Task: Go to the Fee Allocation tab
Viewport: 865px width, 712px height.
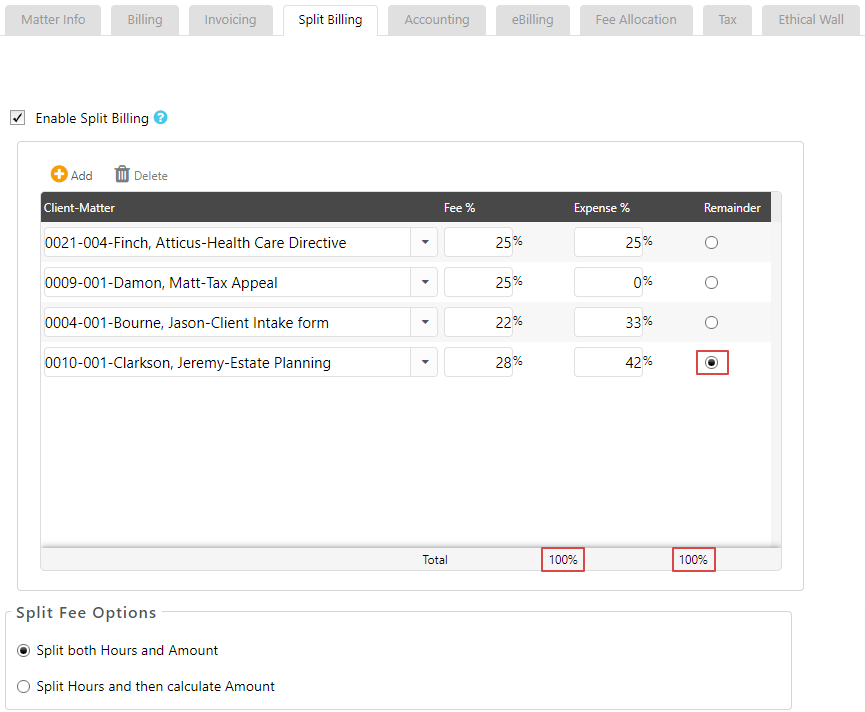Action: tap(635, 20)
